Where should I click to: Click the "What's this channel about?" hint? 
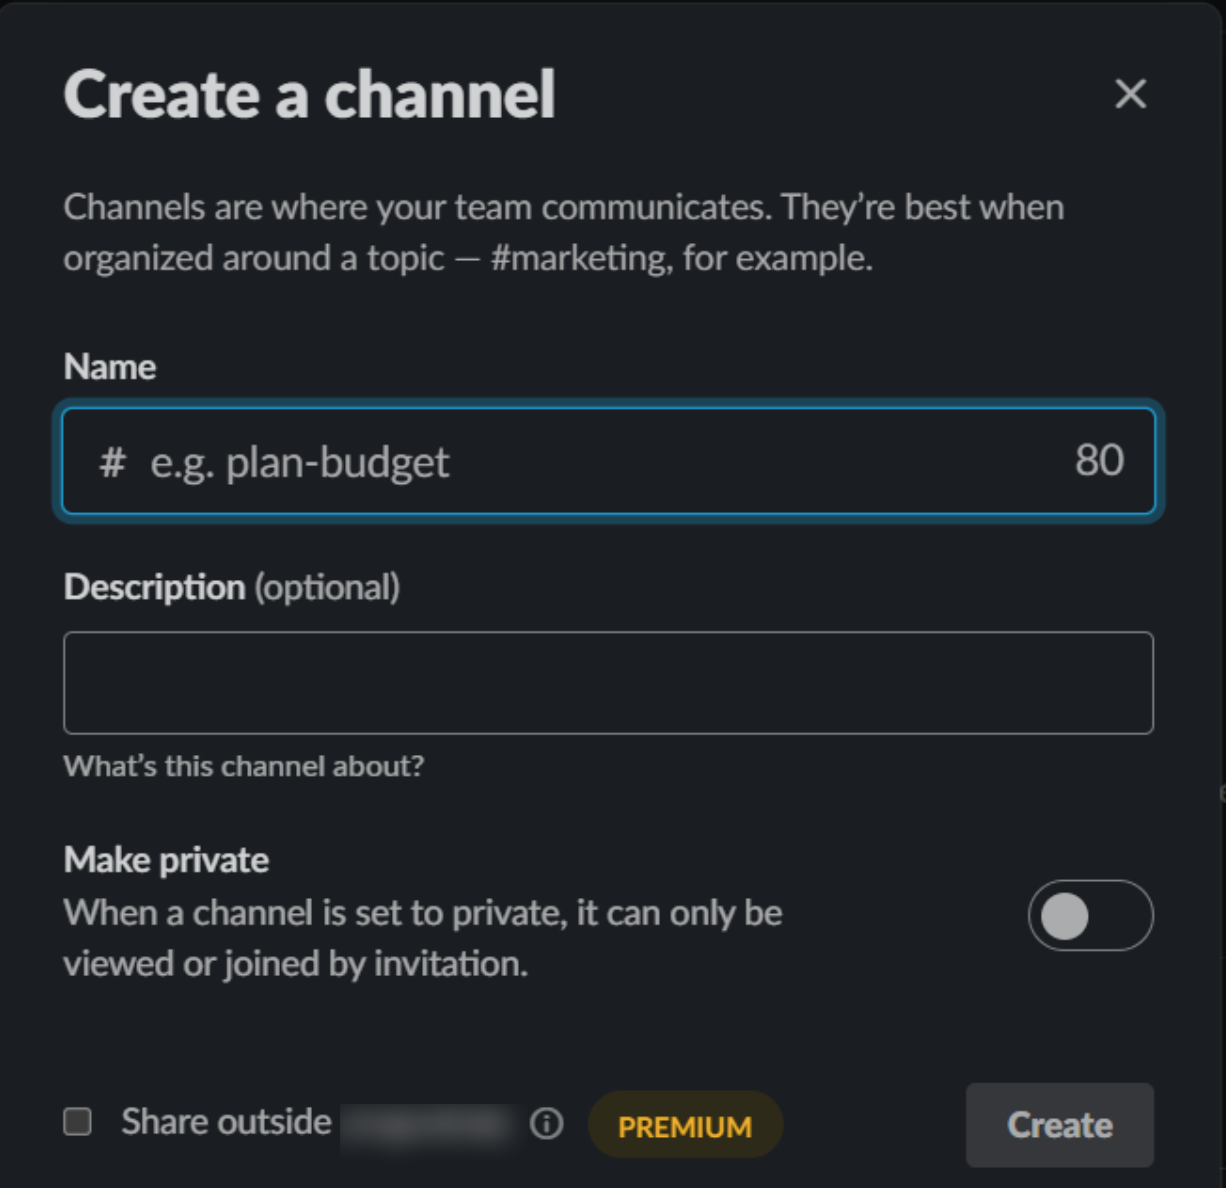point(244,766)
